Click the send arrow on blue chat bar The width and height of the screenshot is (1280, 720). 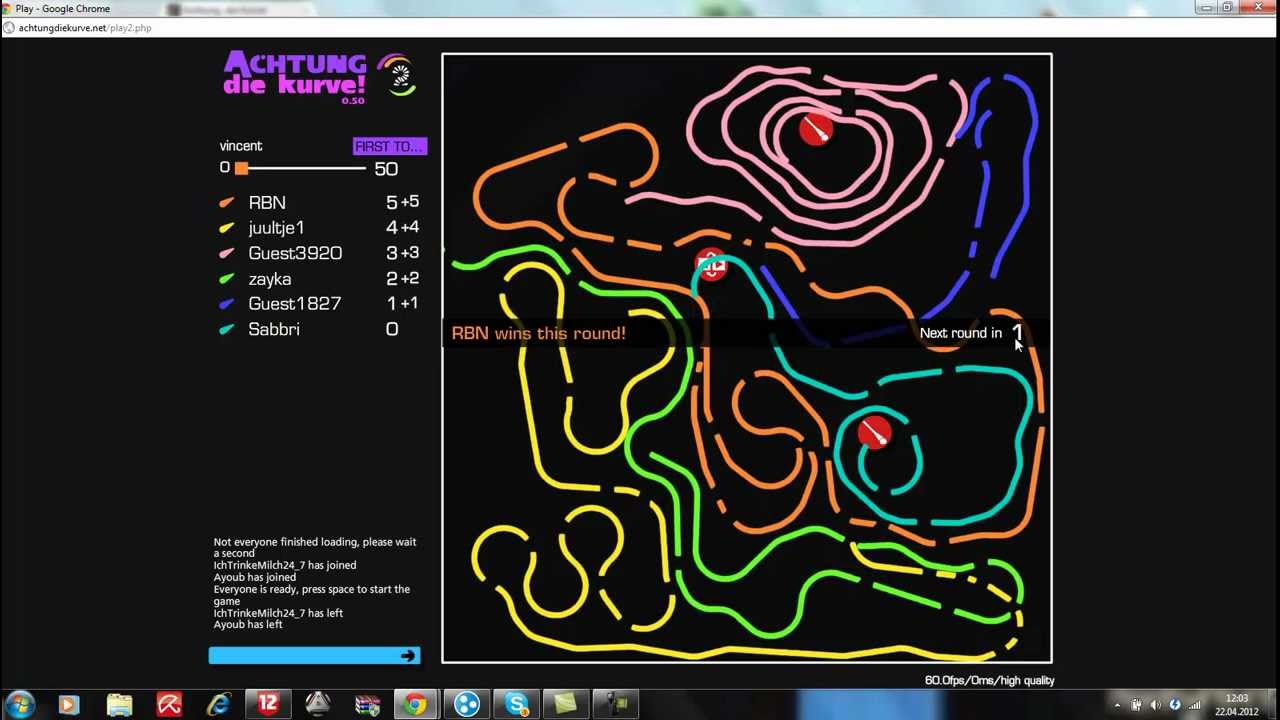[408, 656]
